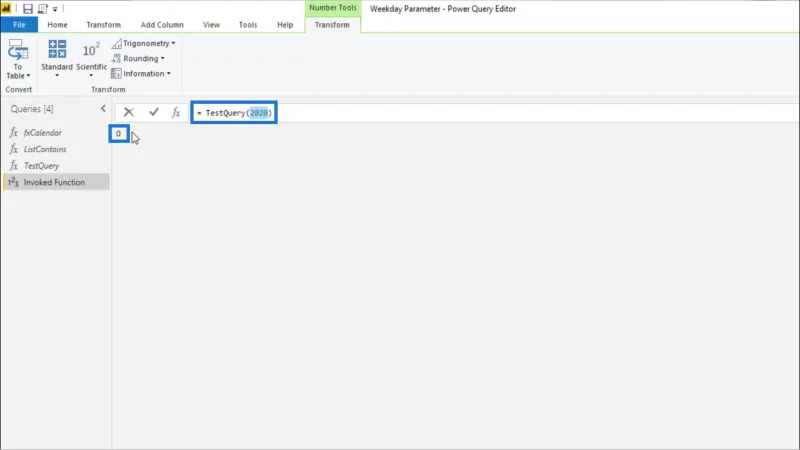The image size is (800, 450).
Task: Select the fxCalendar query
Action: [x=56, y=133]
